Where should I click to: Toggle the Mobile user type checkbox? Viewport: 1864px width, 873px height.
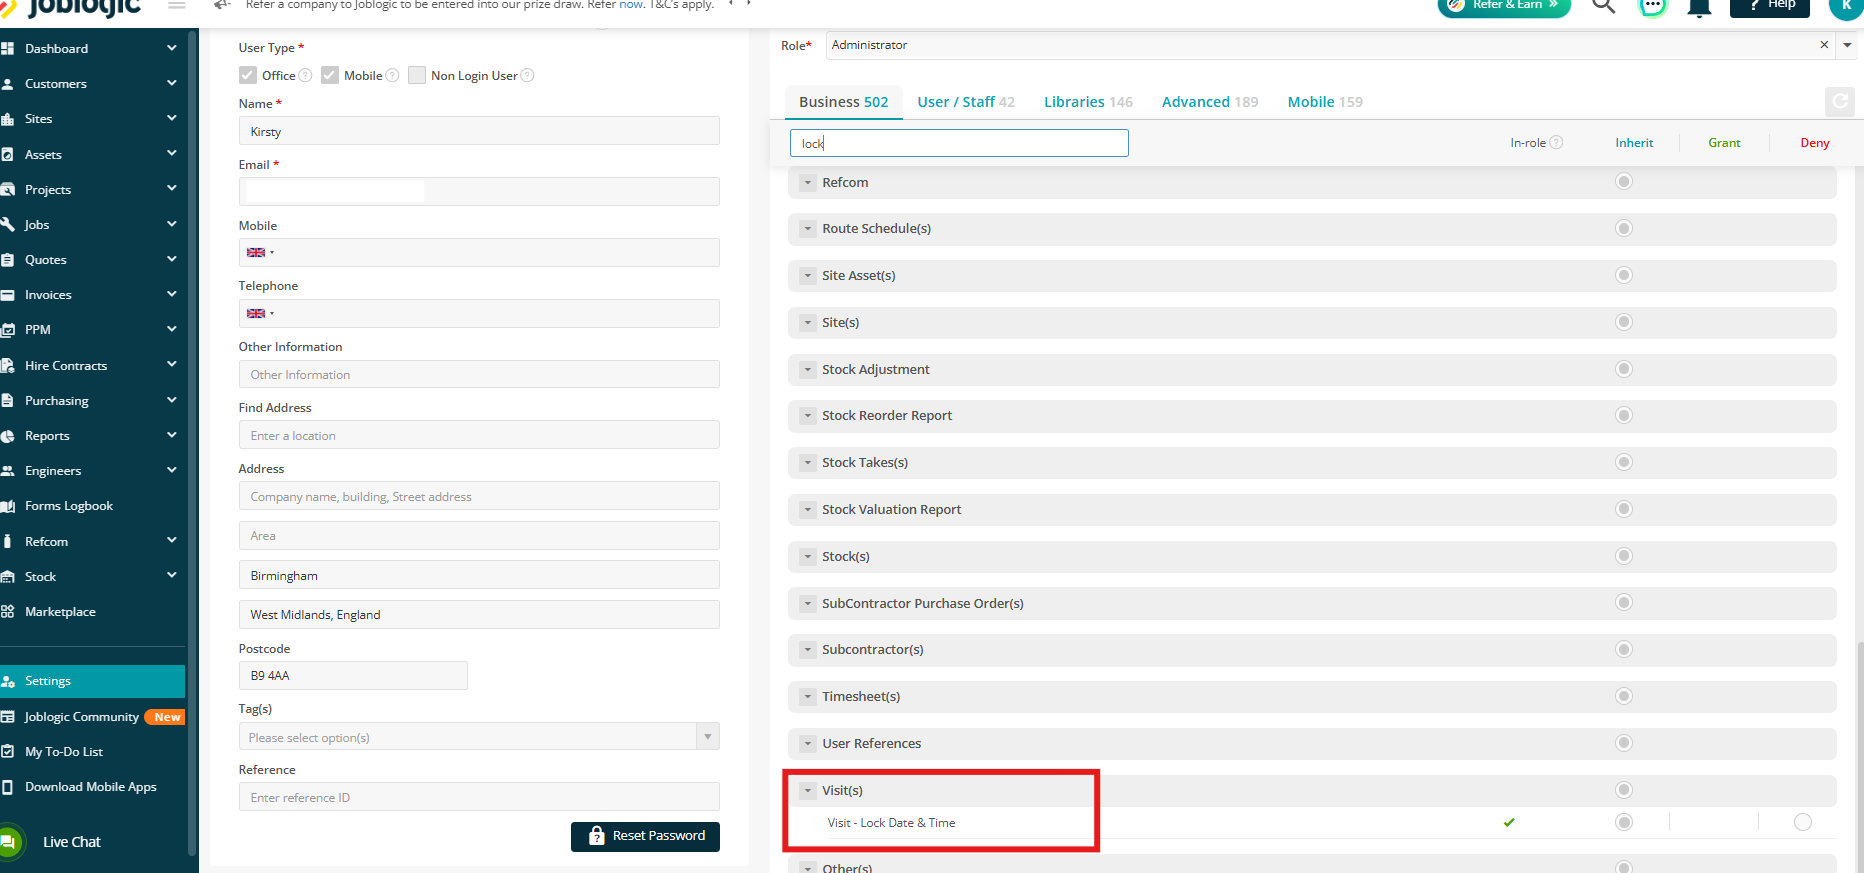pyautogui.click(x=330, y=75)
